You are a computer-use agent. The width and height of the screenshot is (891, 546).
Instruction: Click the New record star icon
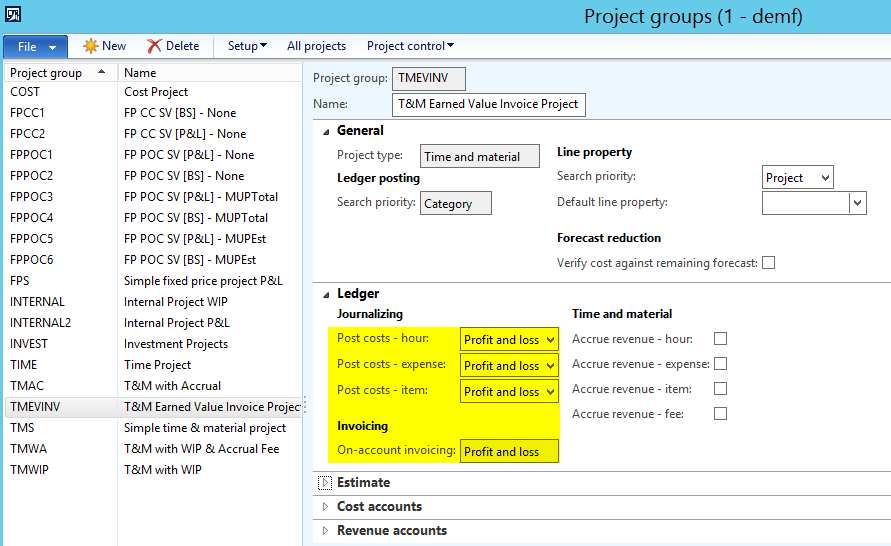90,46
